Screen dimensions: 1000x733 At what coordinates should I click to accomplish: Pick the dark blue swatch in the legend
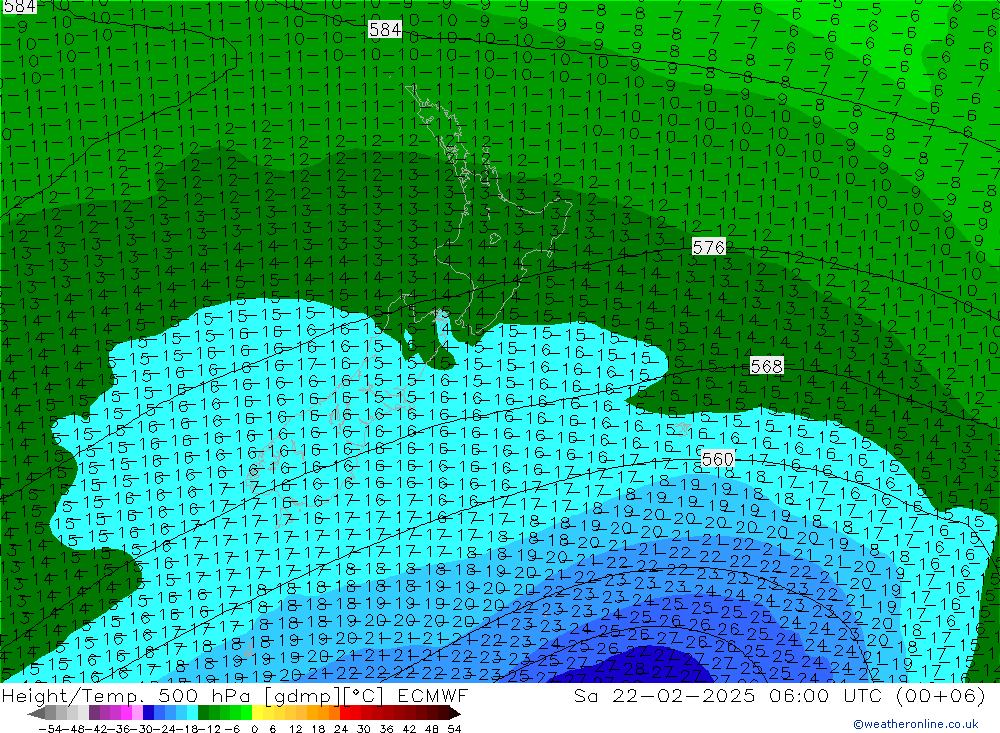pos(148,713)
